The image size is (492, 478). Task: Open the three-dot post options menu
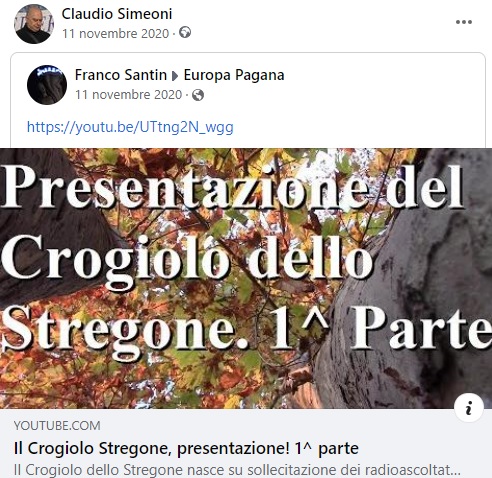pyautogui.click(x=464, y=22)
